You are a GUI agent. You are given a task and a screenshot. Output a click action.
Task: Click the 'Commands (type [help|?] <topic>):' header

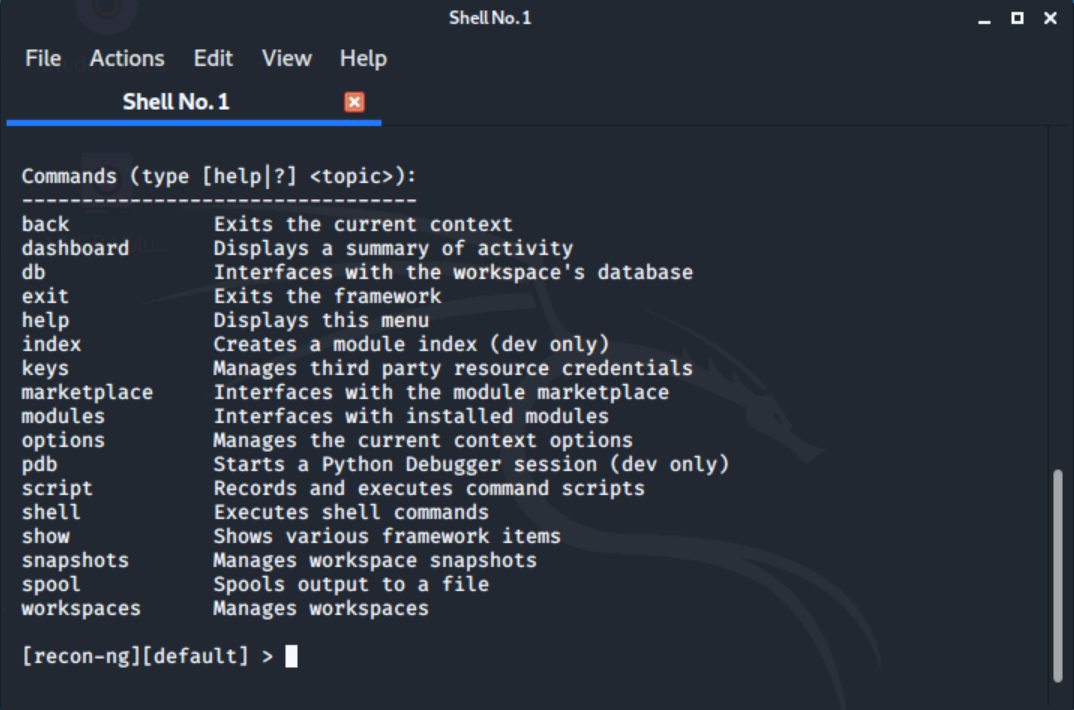[219, 177]
